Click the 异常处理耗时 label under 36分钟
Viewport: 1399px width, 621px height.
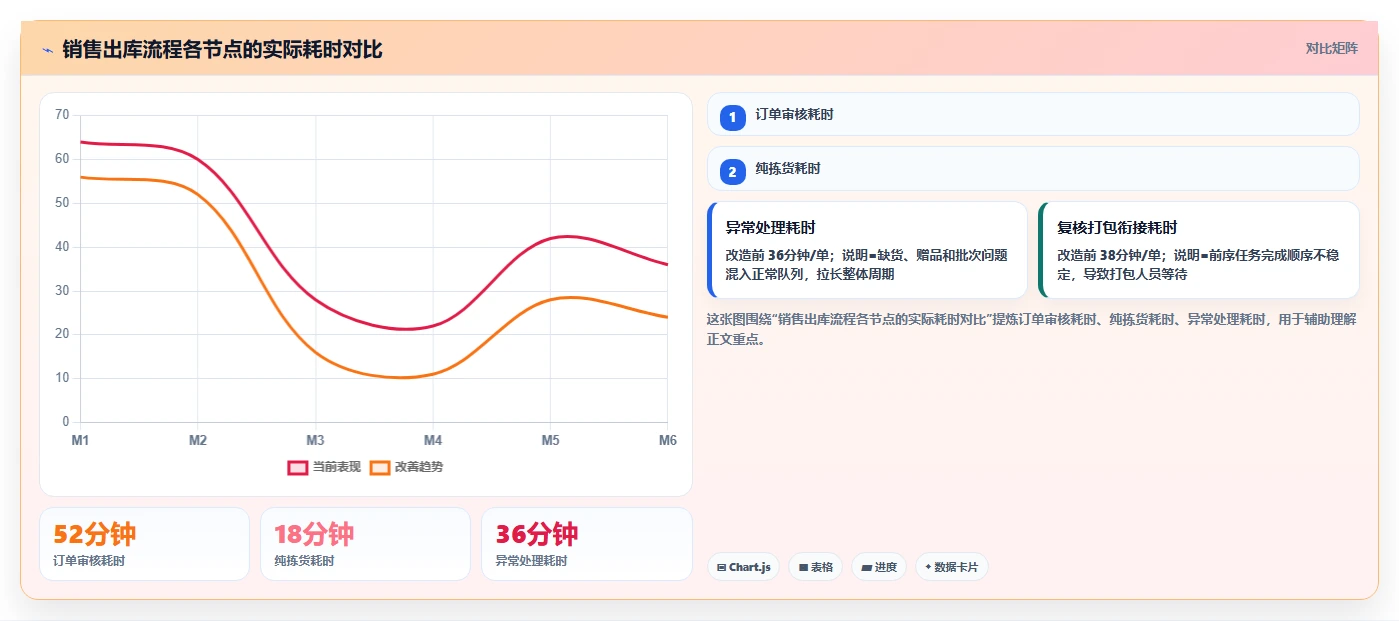coord(531,561)
